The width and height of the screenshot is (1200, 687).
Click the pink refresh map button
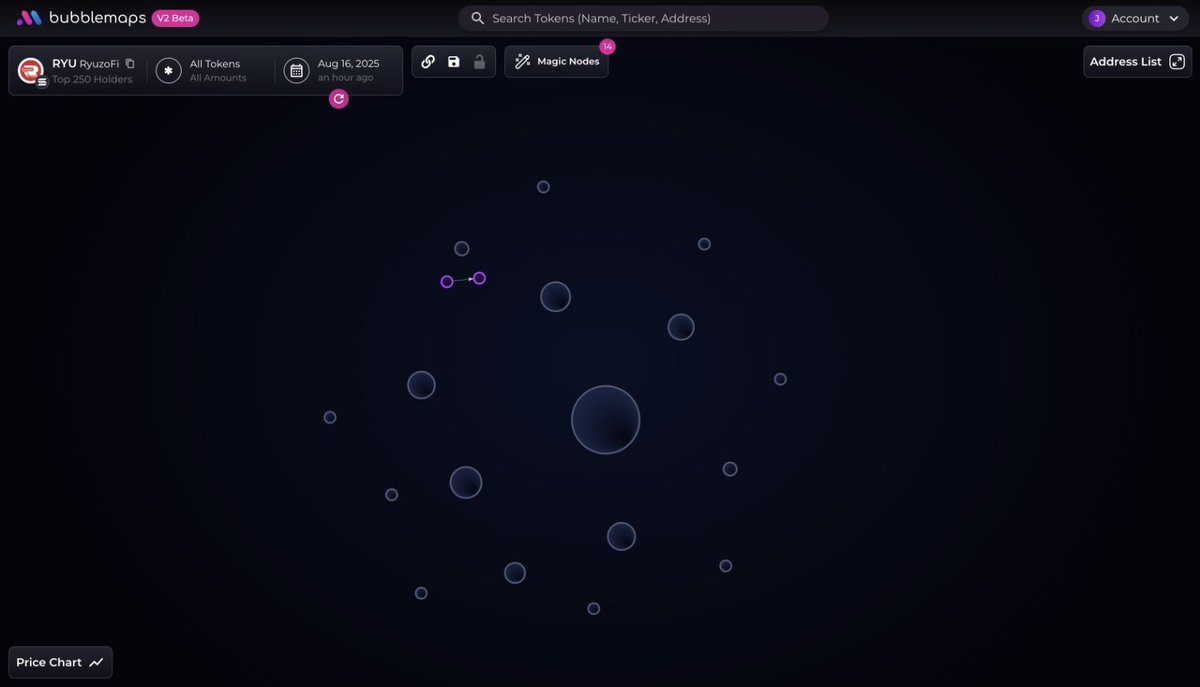tap(339, 99)
